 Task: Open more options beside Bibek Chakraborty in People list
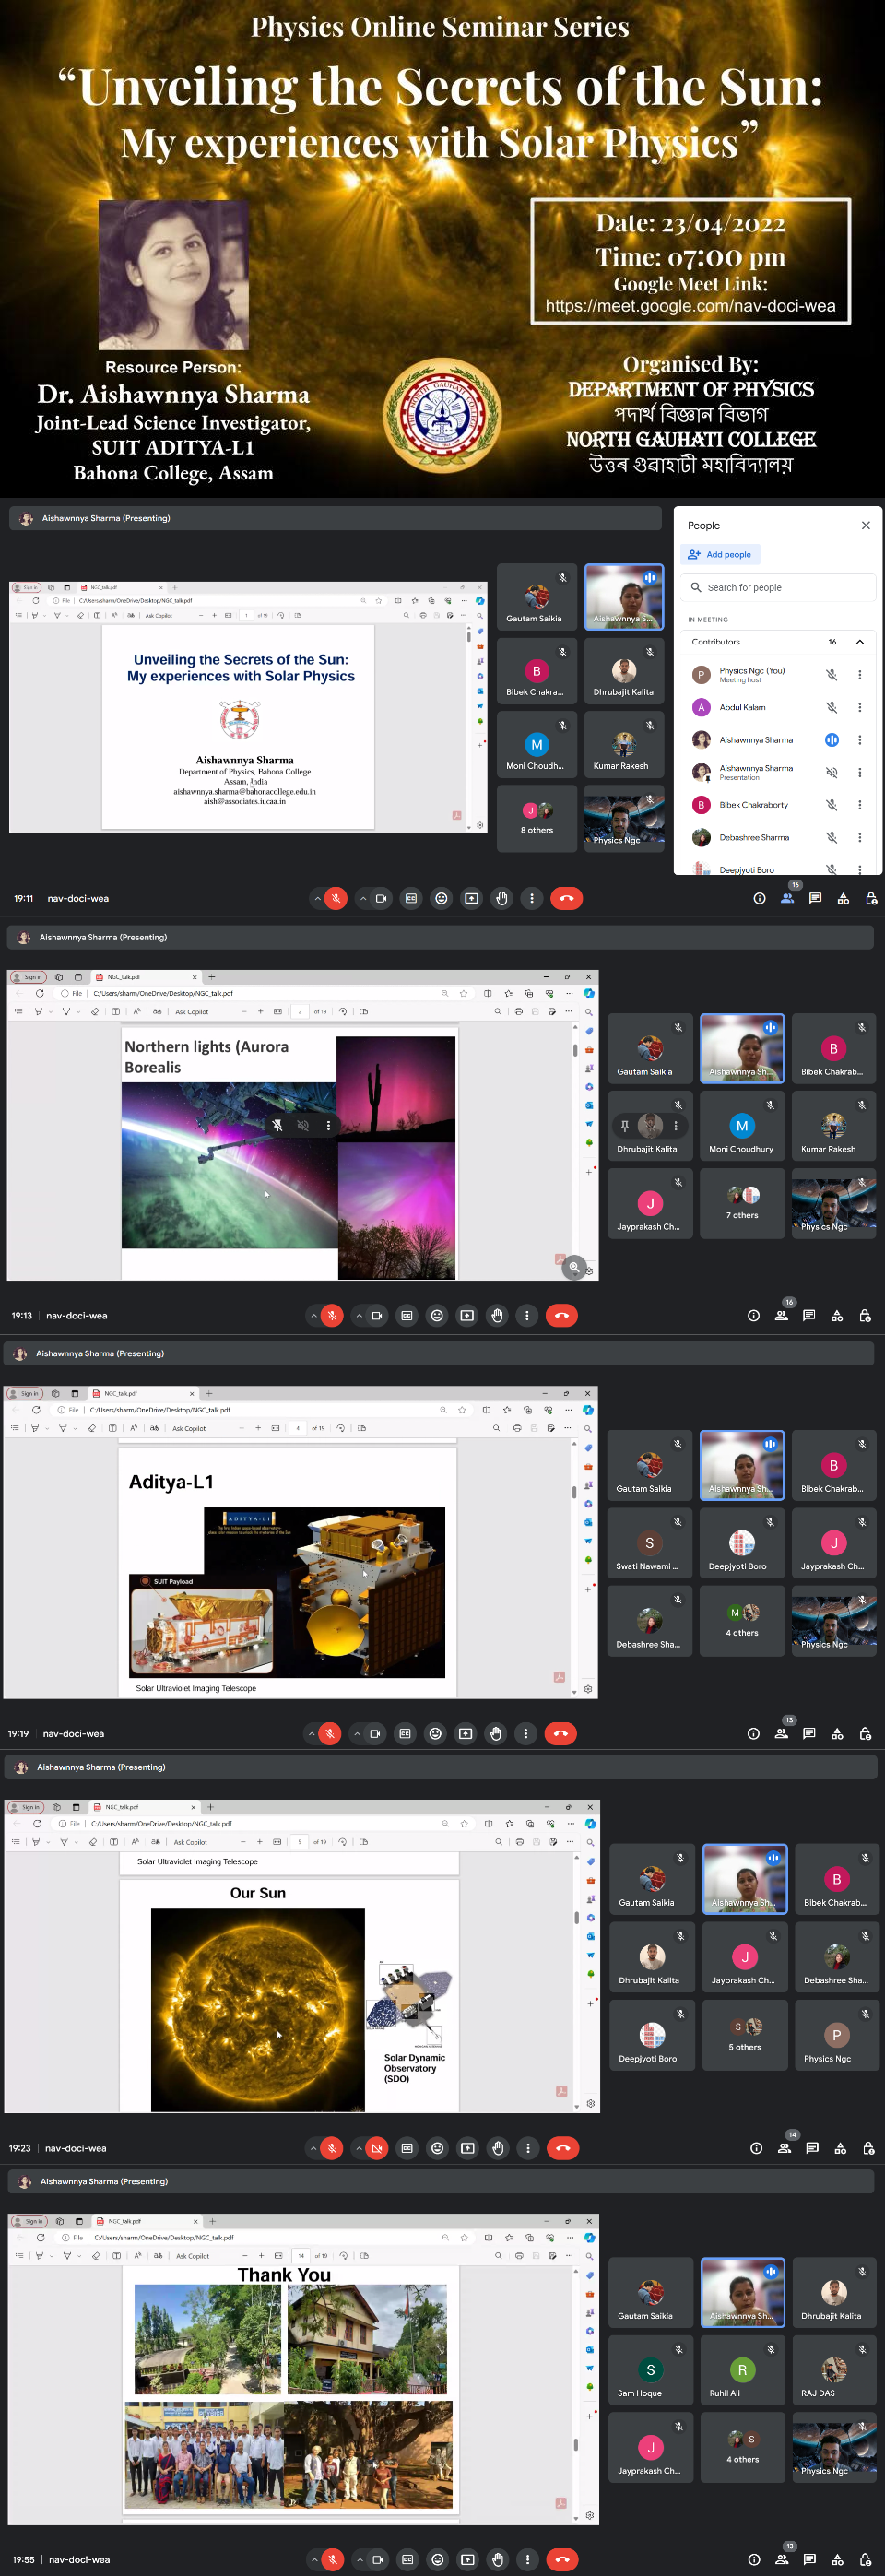click(859, 805)
